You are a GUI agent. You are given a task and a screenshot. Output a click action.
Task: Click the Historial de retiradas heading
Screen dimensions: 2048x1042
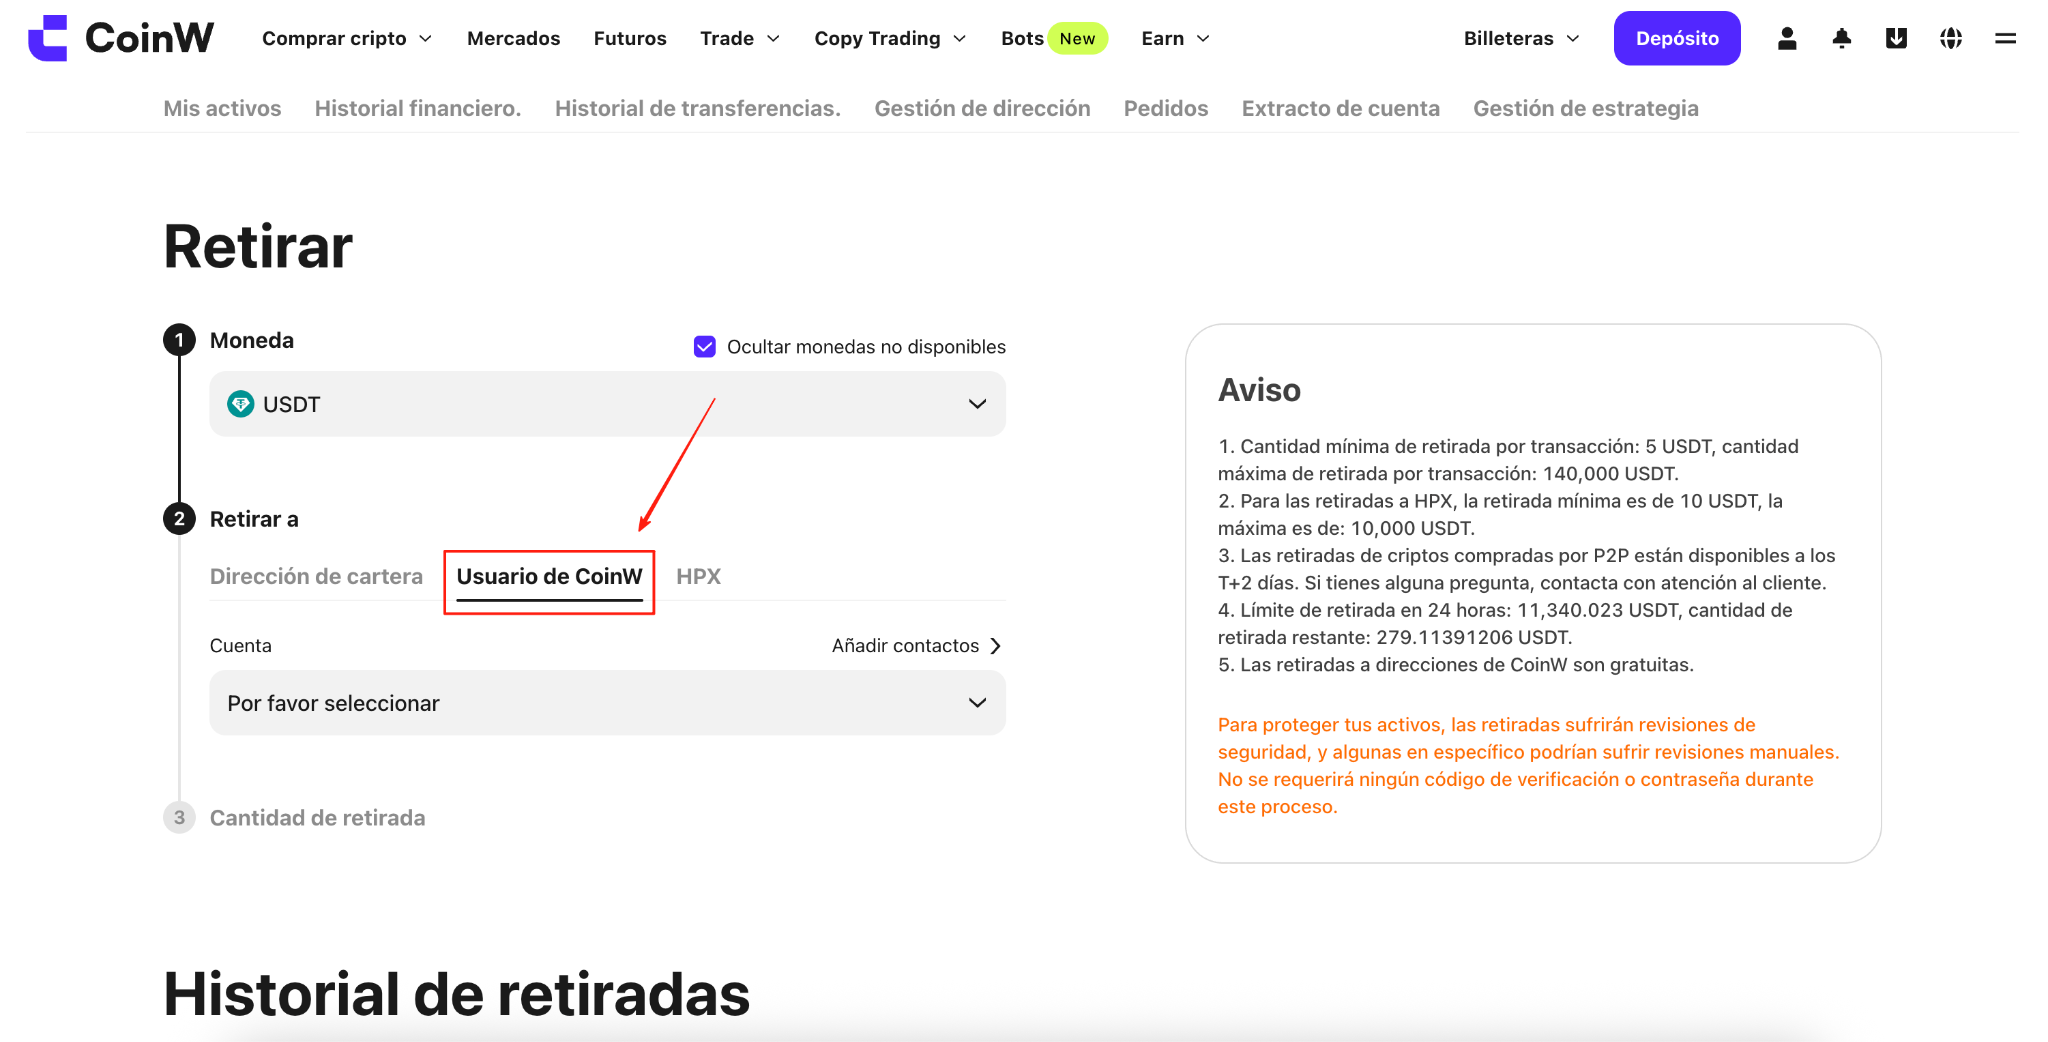pyautogui.click(x=457, y=994)
